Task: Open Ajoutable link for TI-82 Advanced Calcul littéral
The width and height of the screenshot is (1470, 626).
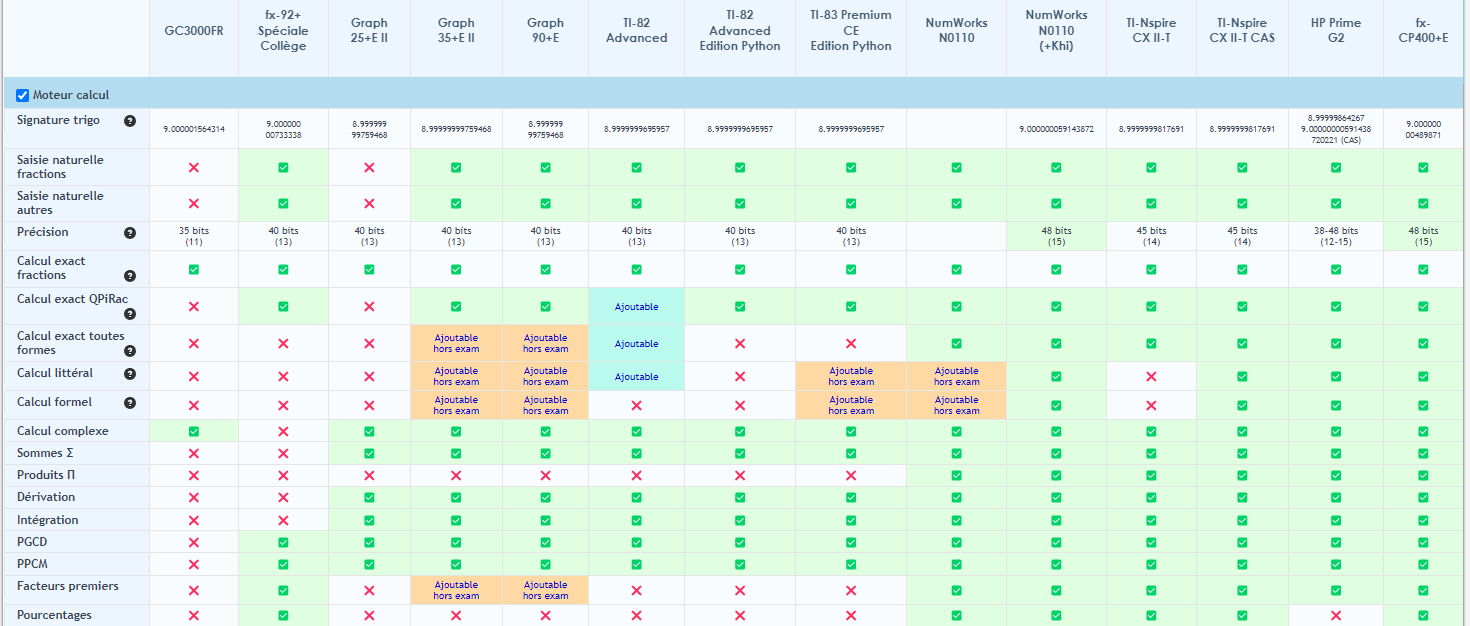Action: coord(637,377)
